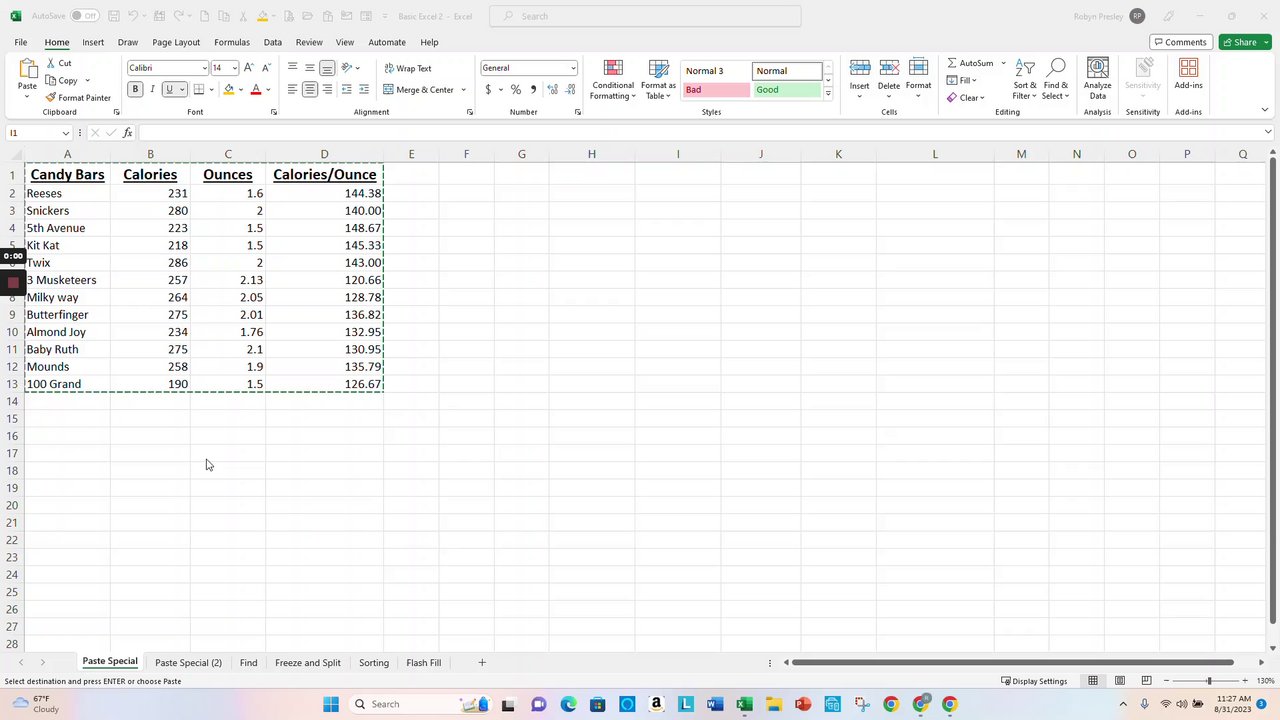Click the Align Right icon

click(x=327, y=89)
